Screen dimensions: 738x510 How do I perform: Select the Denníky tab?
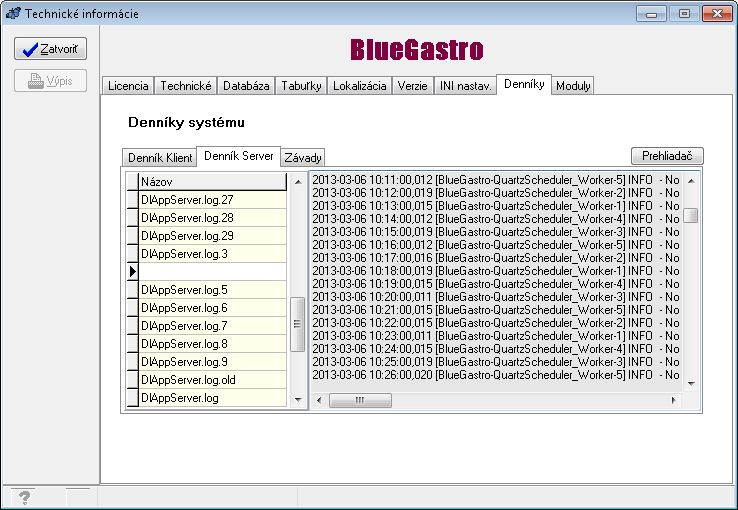tap(524, 84)
